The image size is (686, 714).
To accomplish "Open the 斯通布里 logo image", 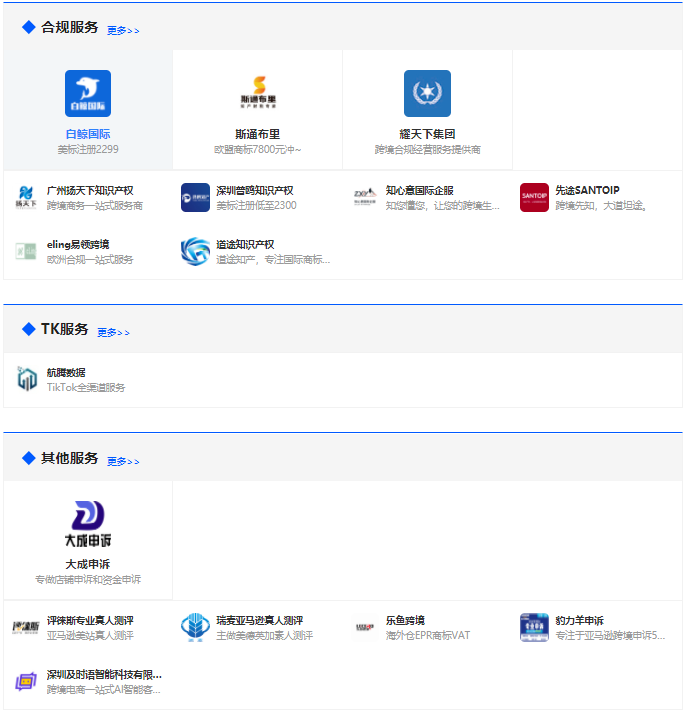I will coord(258,93).
